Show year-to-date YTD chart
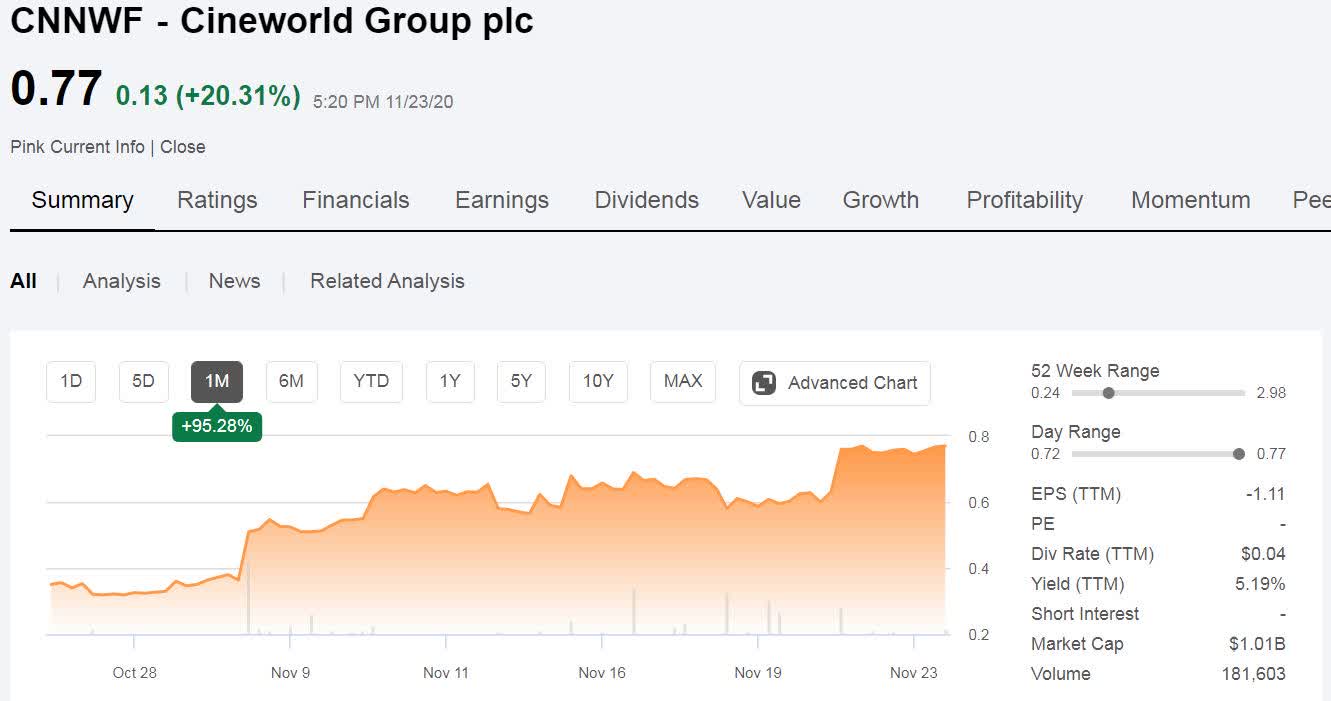 coord(371,382)
